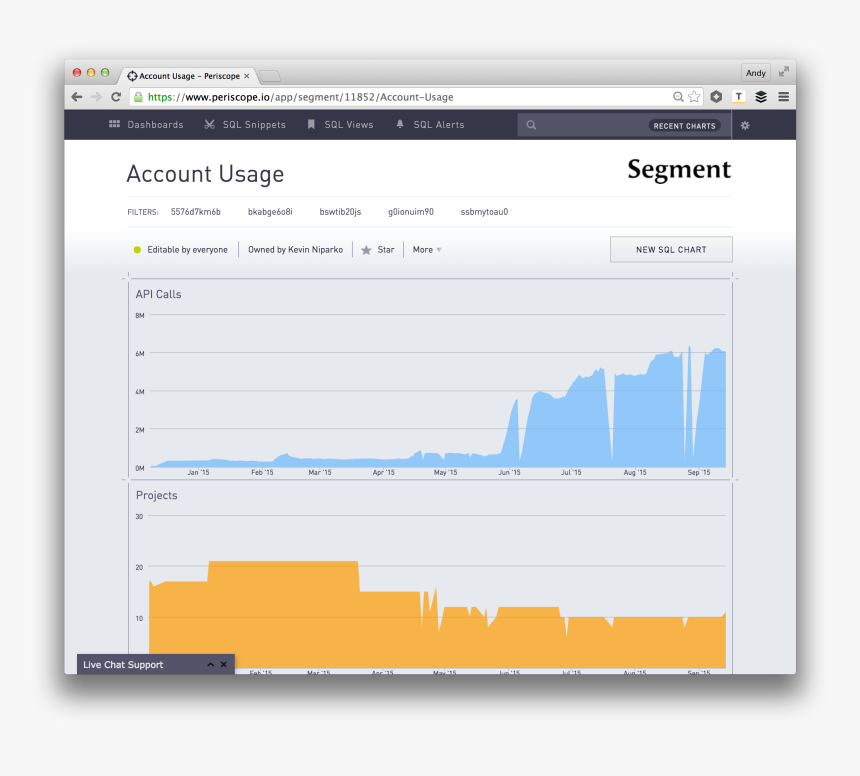Screen dimensions: 860x776
Task: Click the Jun '15 label on API Calls chart
Action: coord(509,472)
